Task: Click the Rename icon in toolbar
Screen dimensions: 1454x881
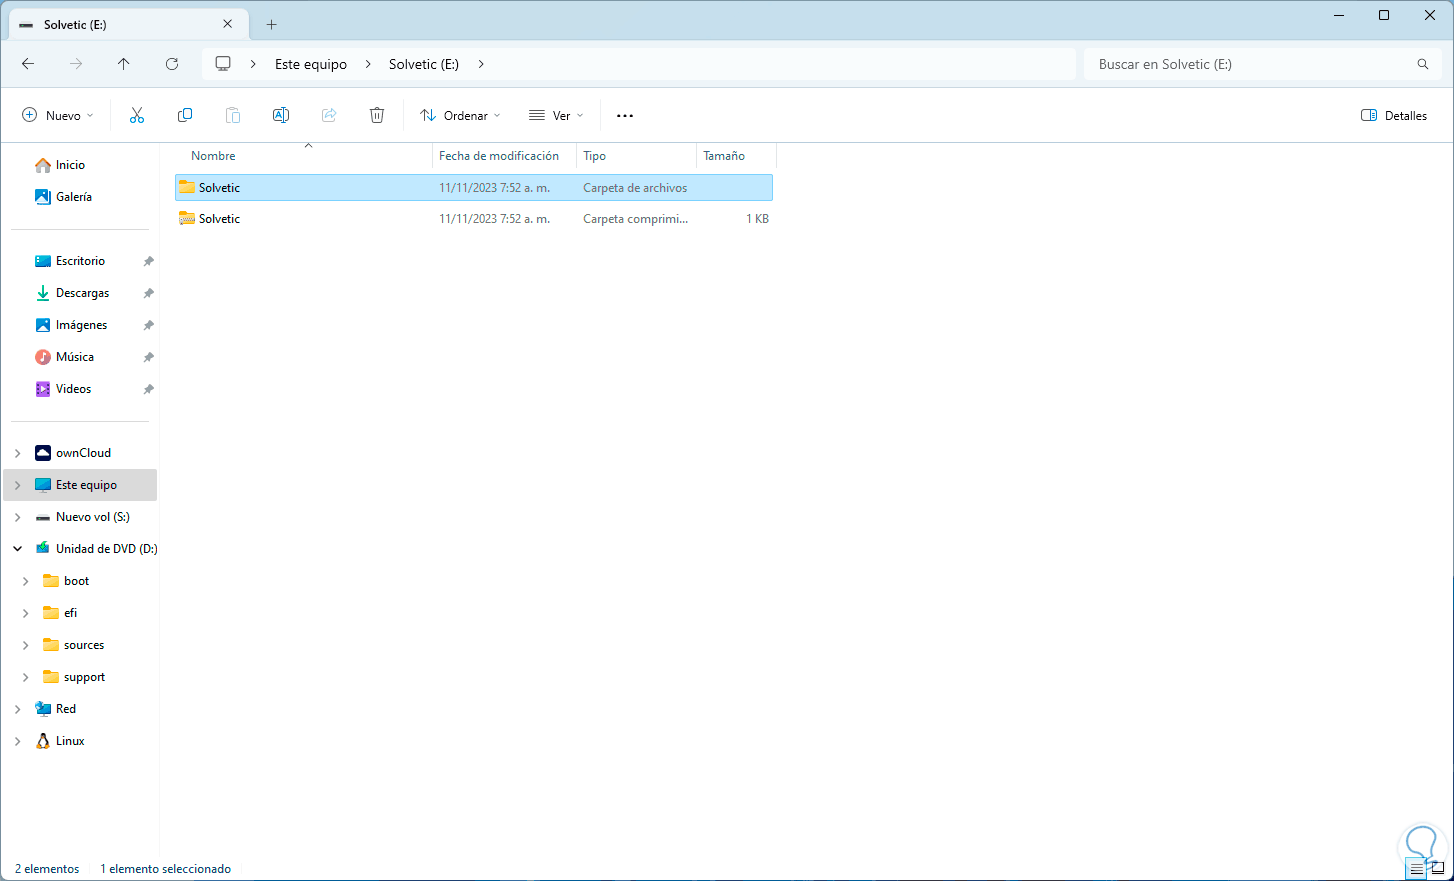Action: (281, 116)
